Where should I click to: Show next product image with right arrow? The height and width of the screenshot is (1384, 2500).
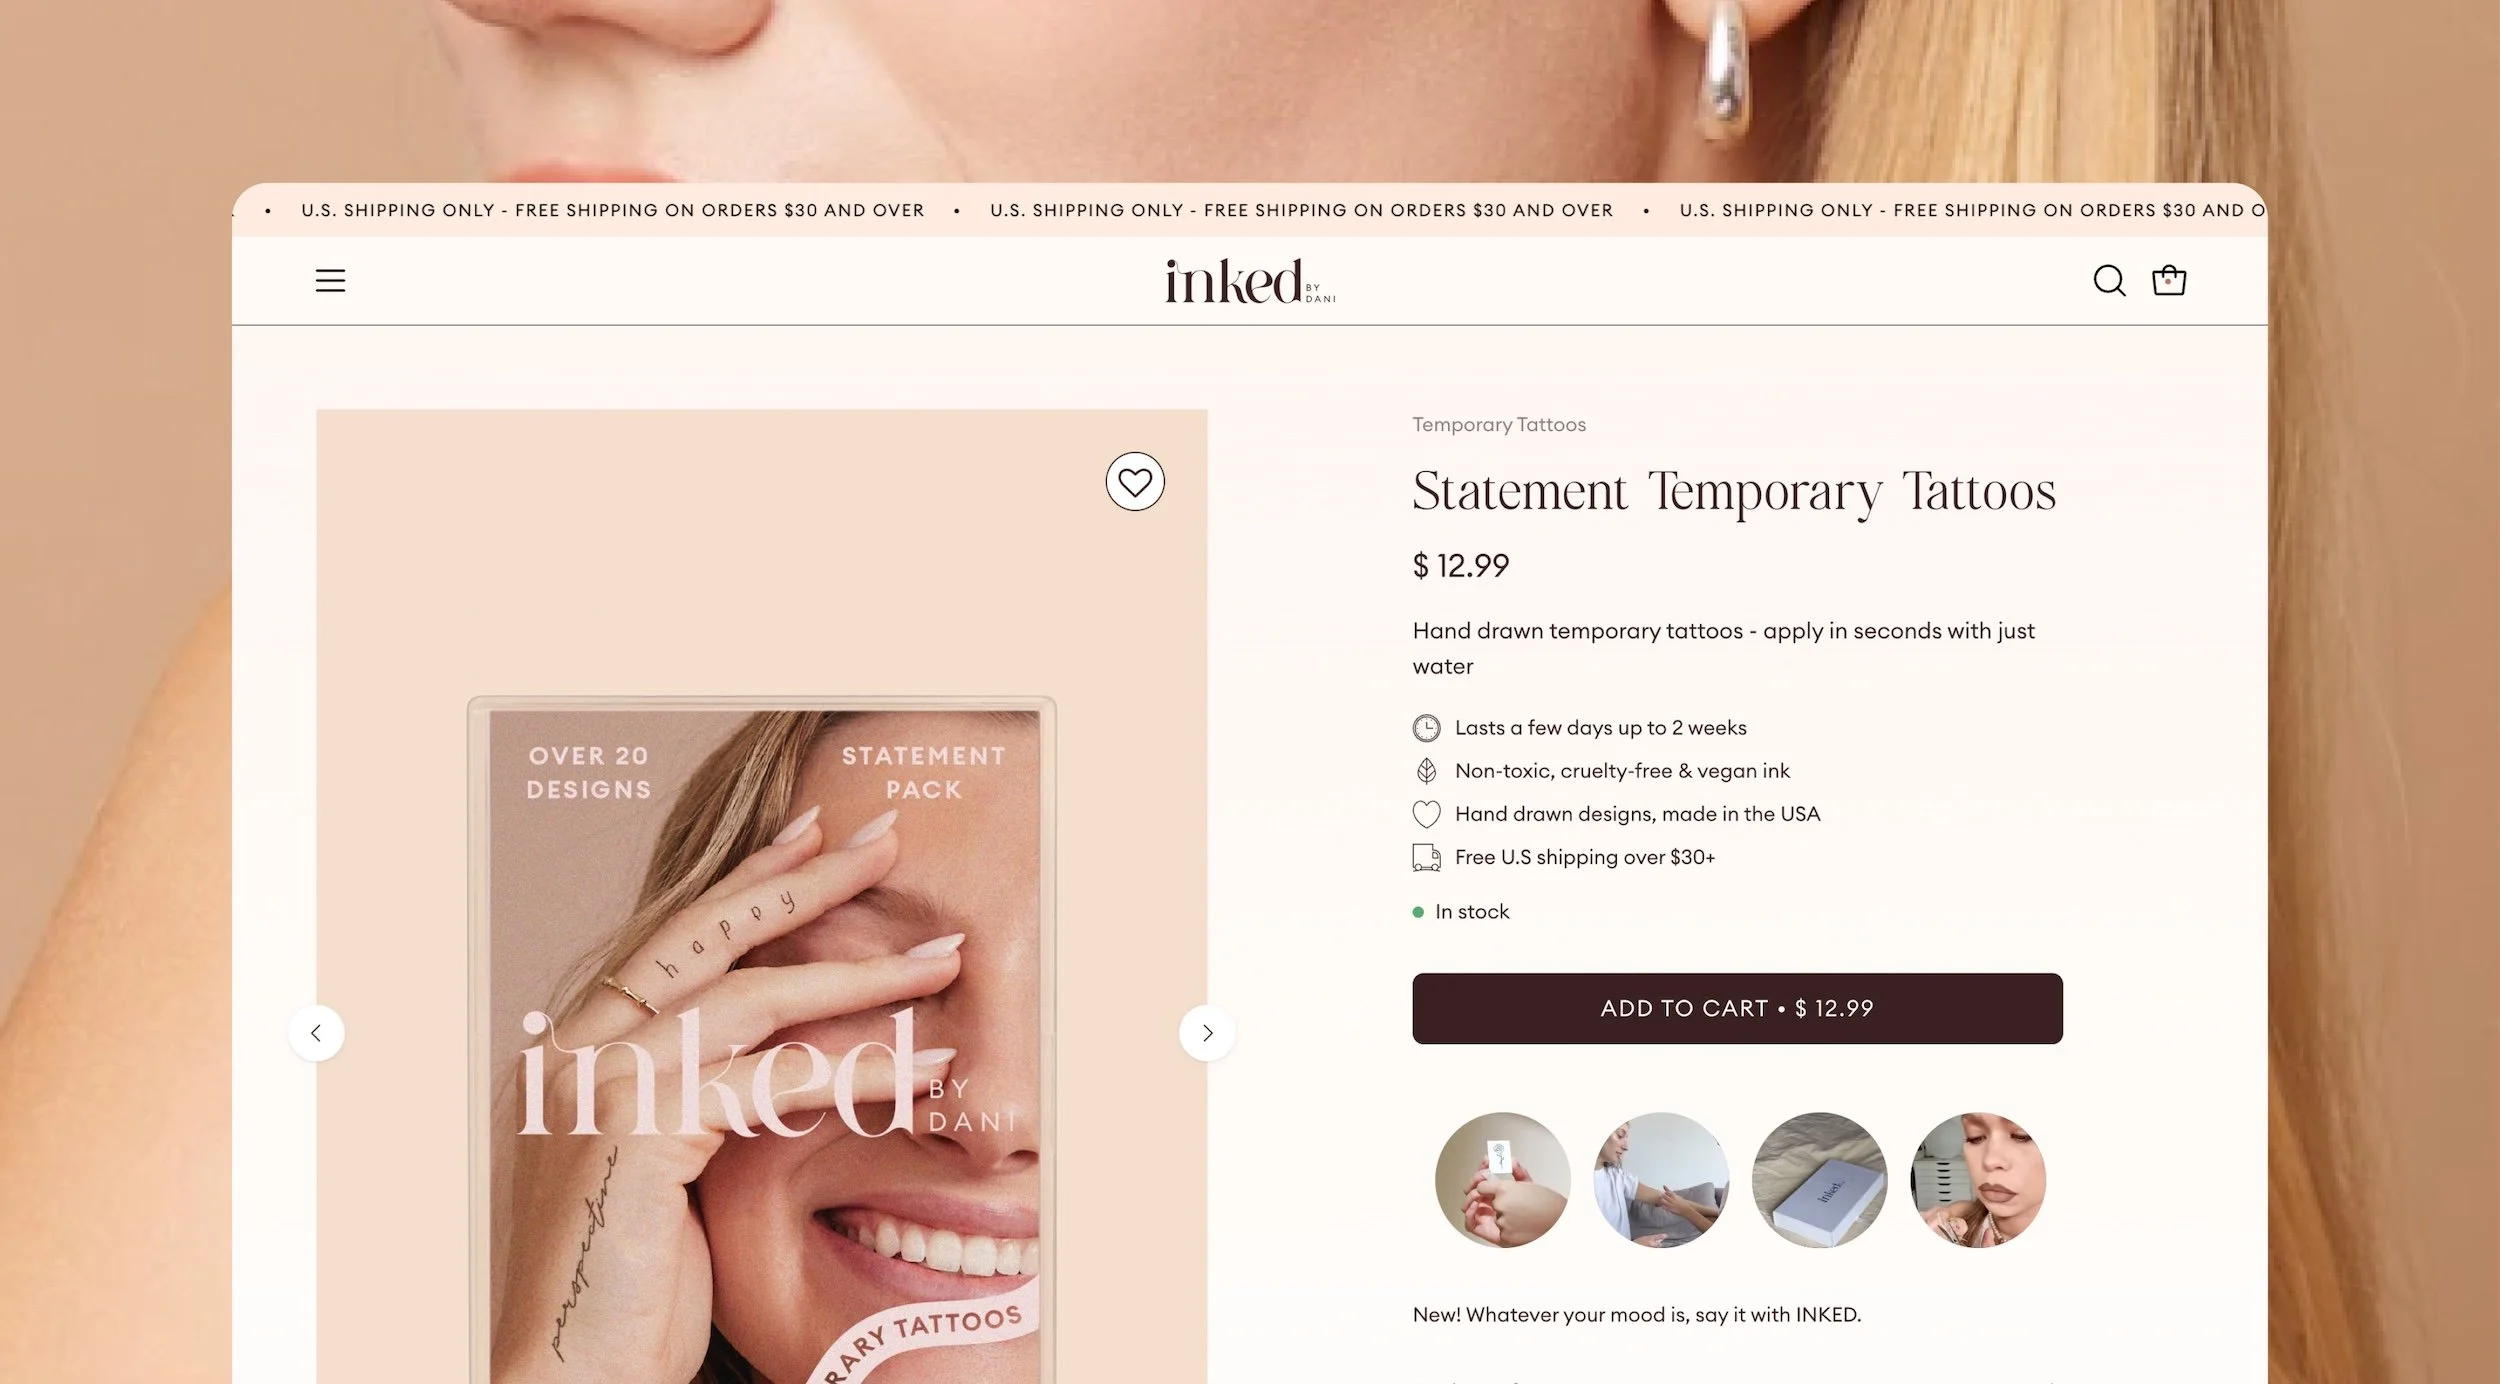(1207, 1033)
